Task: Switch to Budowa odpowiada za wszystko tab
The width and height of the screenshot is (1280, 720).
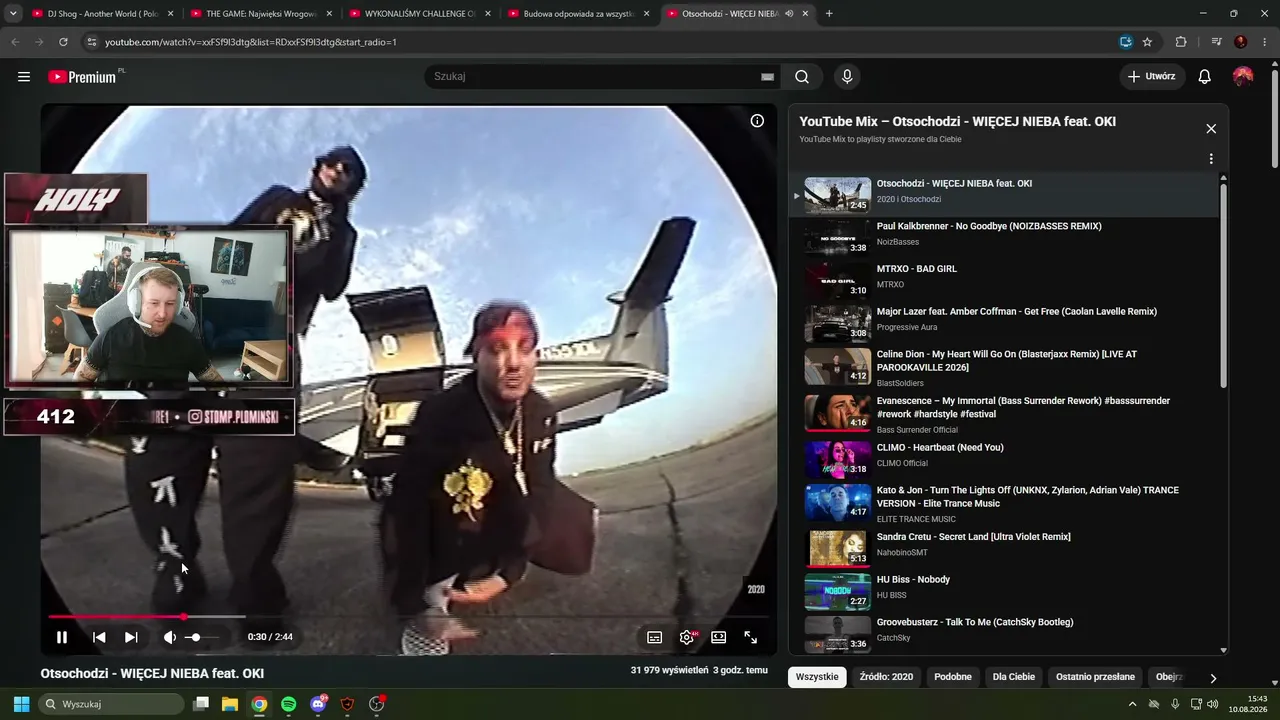Action: coord(579,14)
